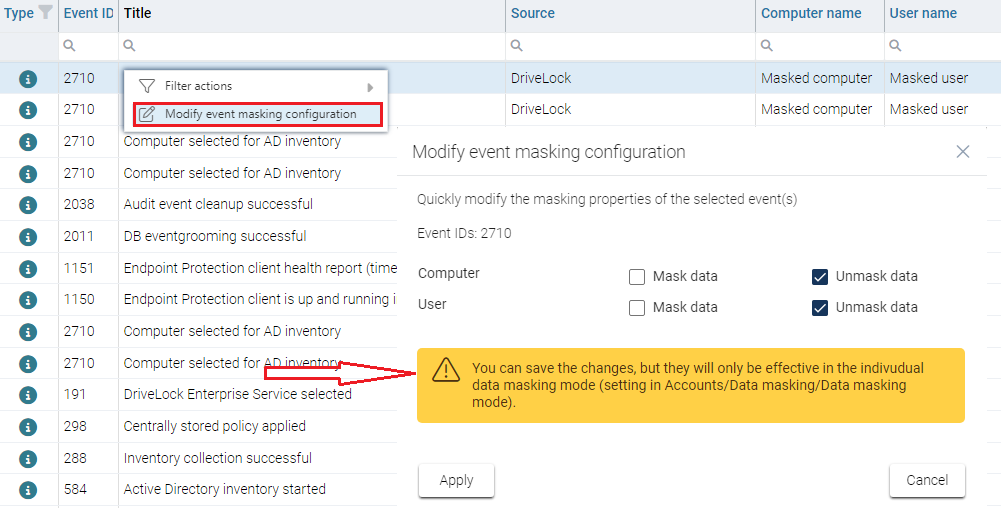Click the info icon beside event ID 191
The width and height of the screenshot is (1001, 508).
28,395
